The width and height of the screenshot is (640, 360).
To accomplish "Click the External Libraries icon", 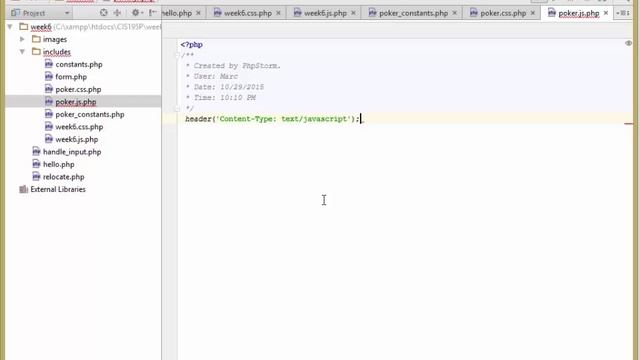I will [24, 189].
